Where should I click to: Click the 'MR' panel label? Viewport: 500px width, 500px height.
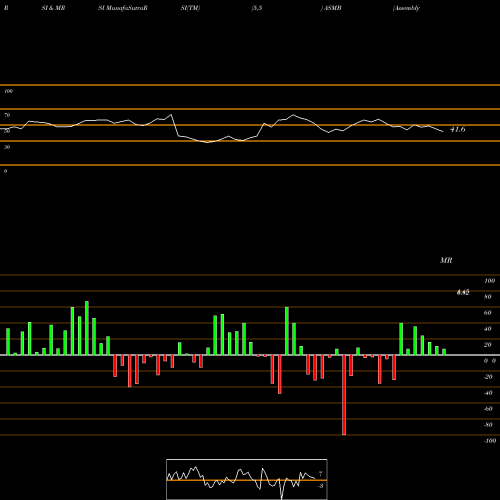pos(446,260)
